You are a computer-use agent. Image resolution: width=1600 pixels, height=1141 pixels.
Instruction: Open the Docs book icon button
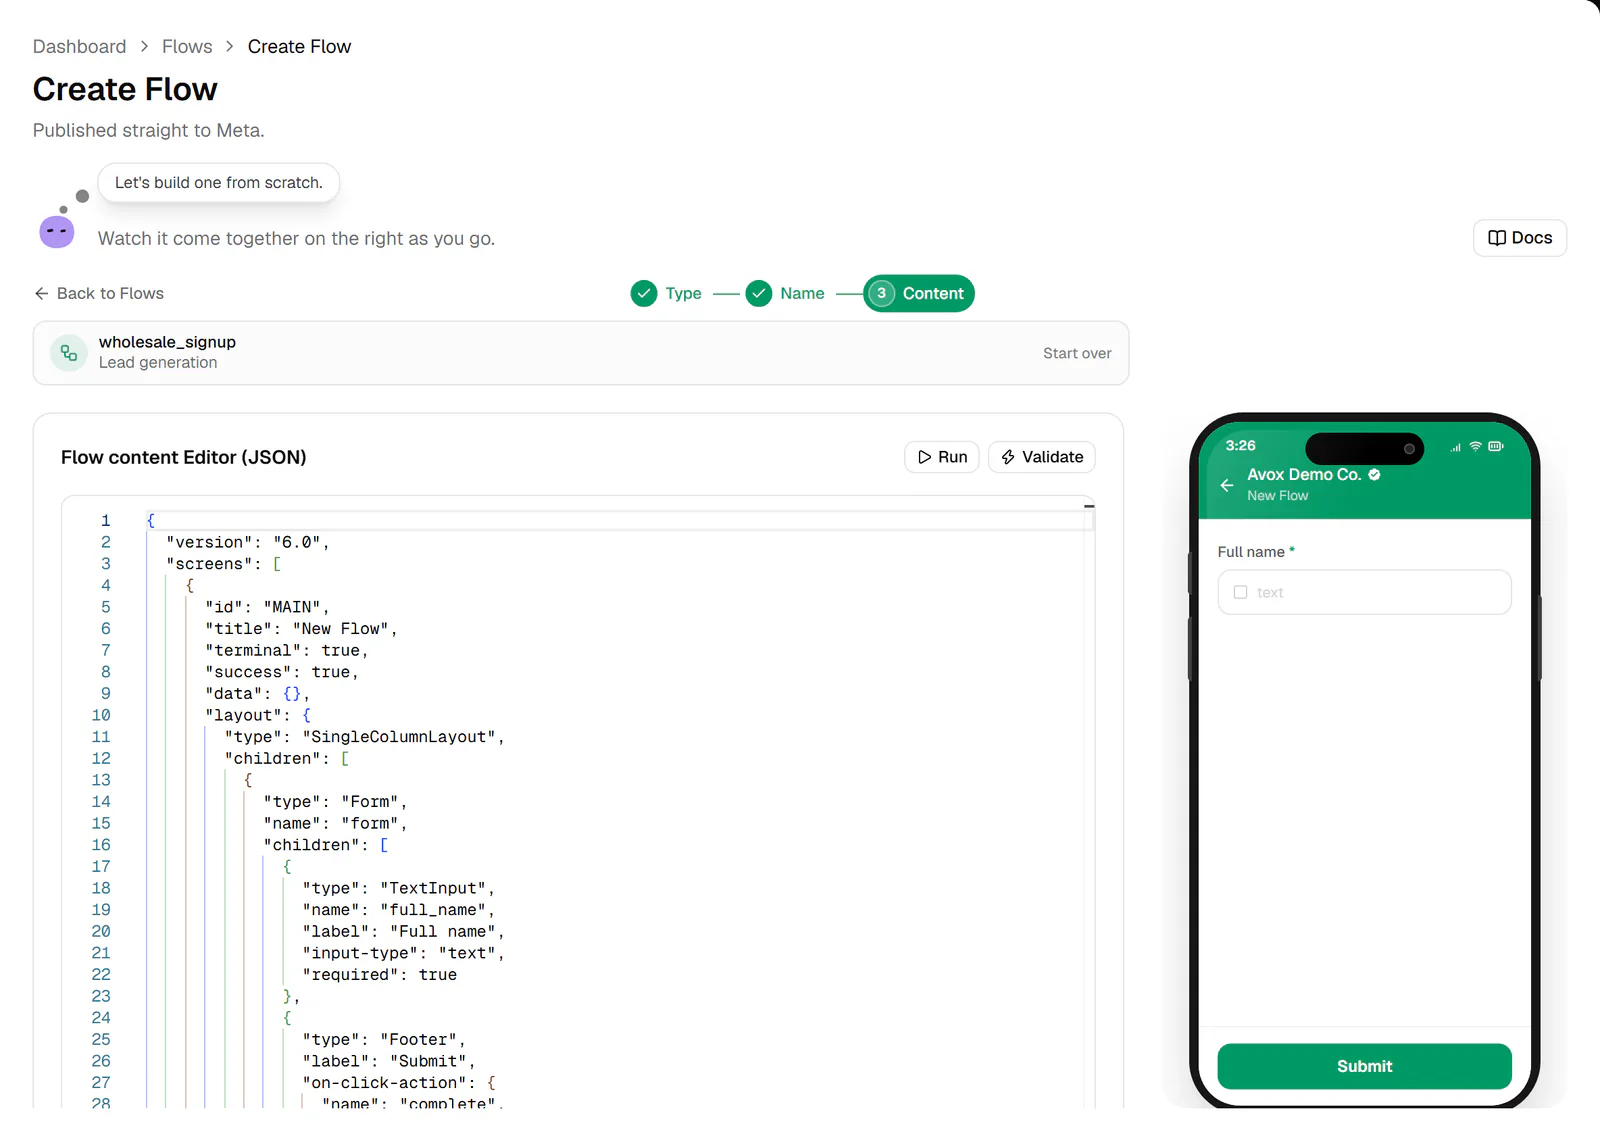tap(1497, 238)
